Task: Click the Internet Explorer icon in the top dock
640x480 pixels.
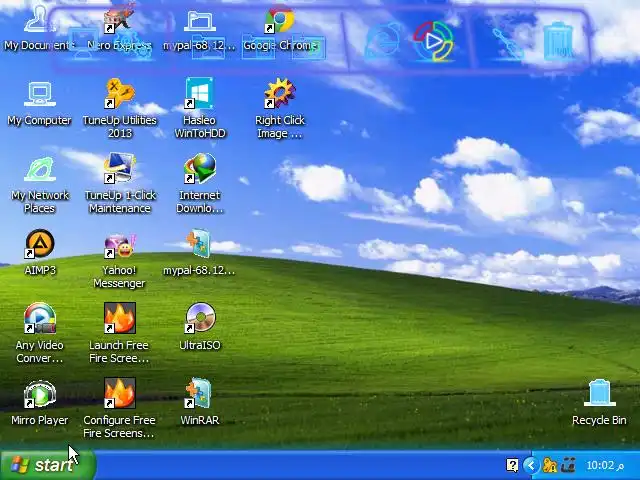Action: click(x=382, y=40)
